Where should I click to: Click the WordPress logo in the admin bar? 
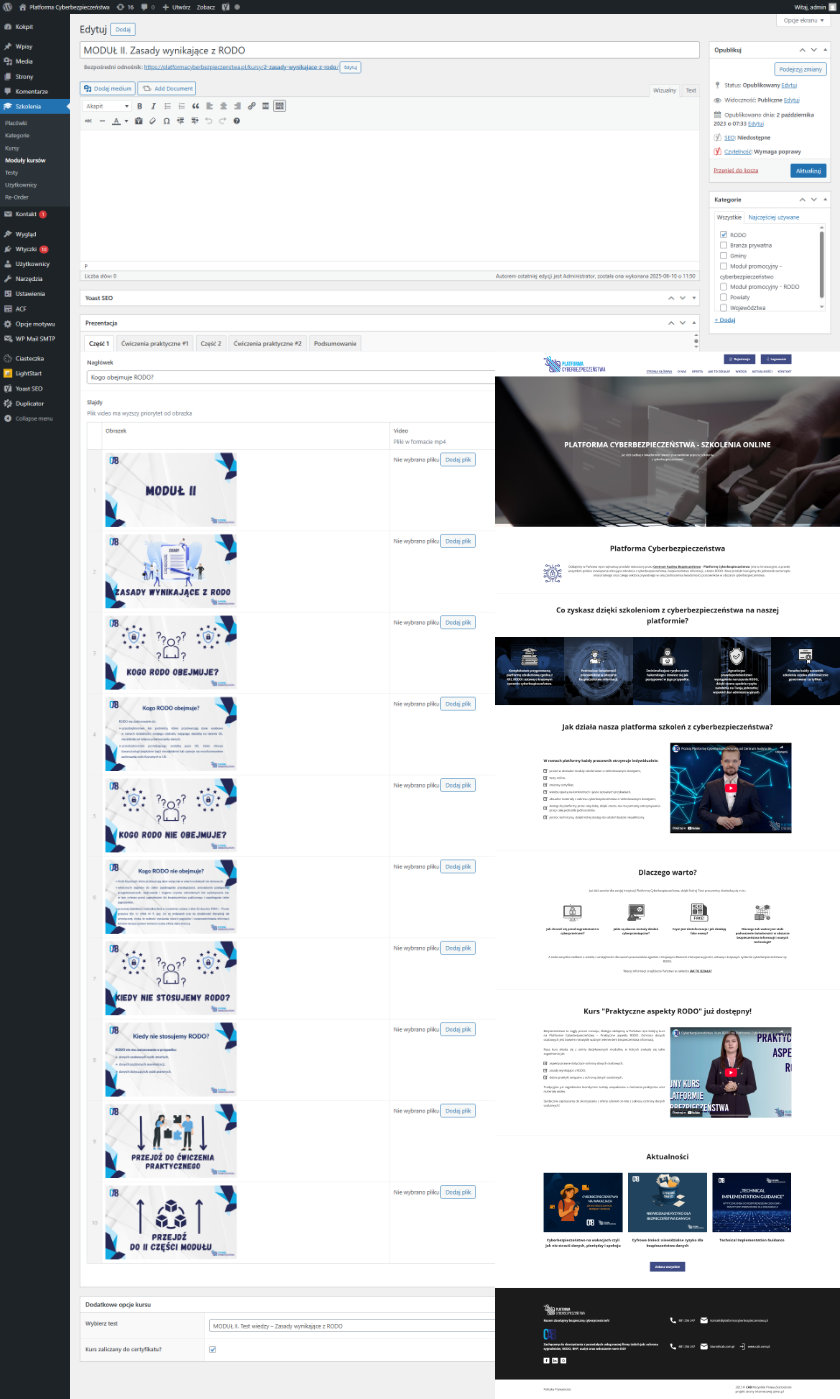point(8,6)
